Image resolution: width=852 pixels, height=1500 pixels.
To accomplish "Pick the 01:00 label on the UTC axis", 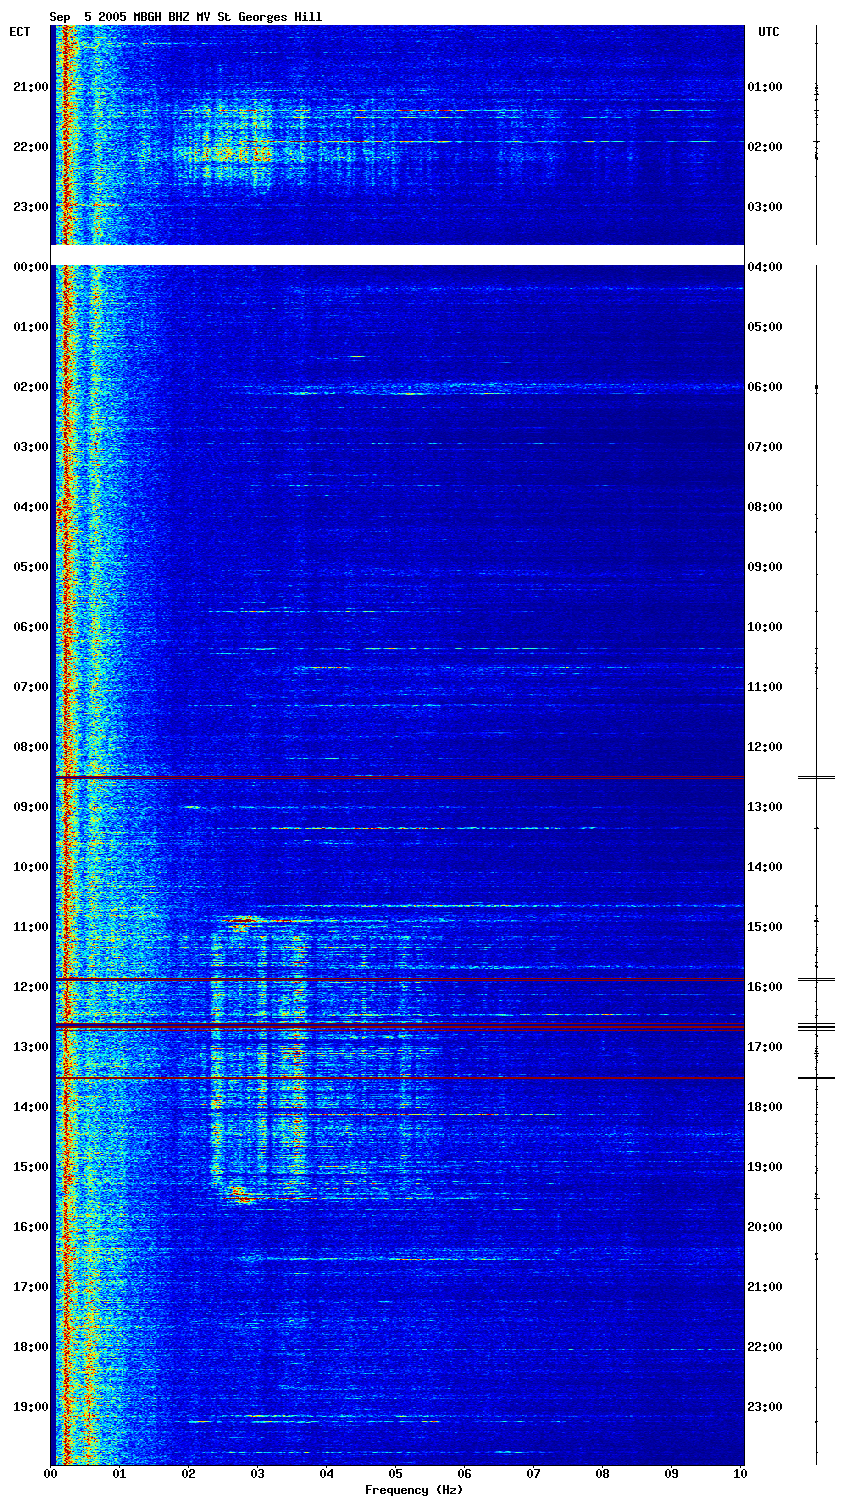I will [x=765, y=87].
